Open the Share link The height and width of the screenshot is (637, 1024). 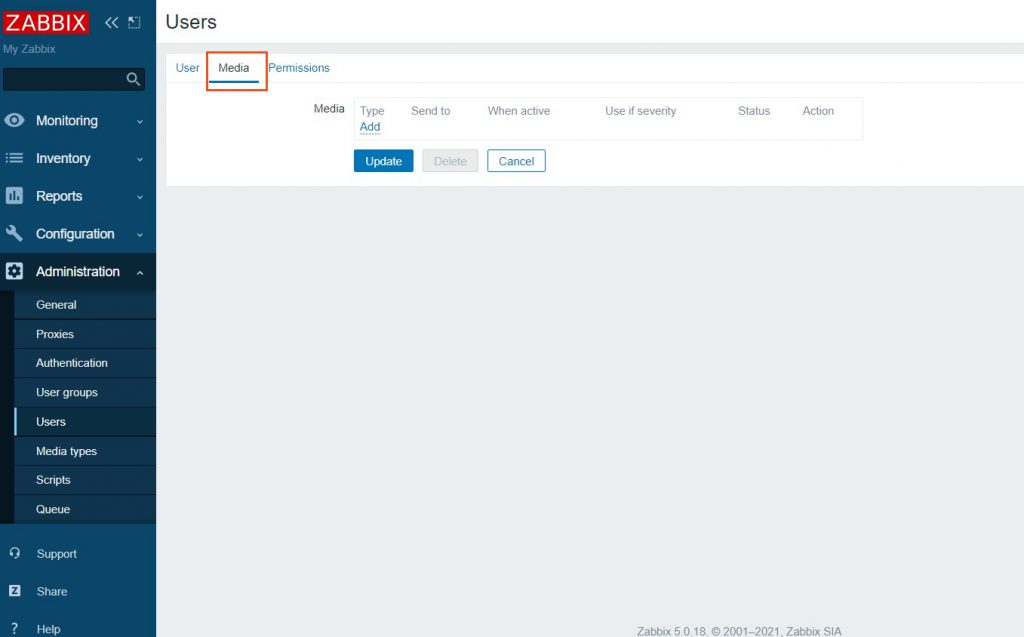52,591
